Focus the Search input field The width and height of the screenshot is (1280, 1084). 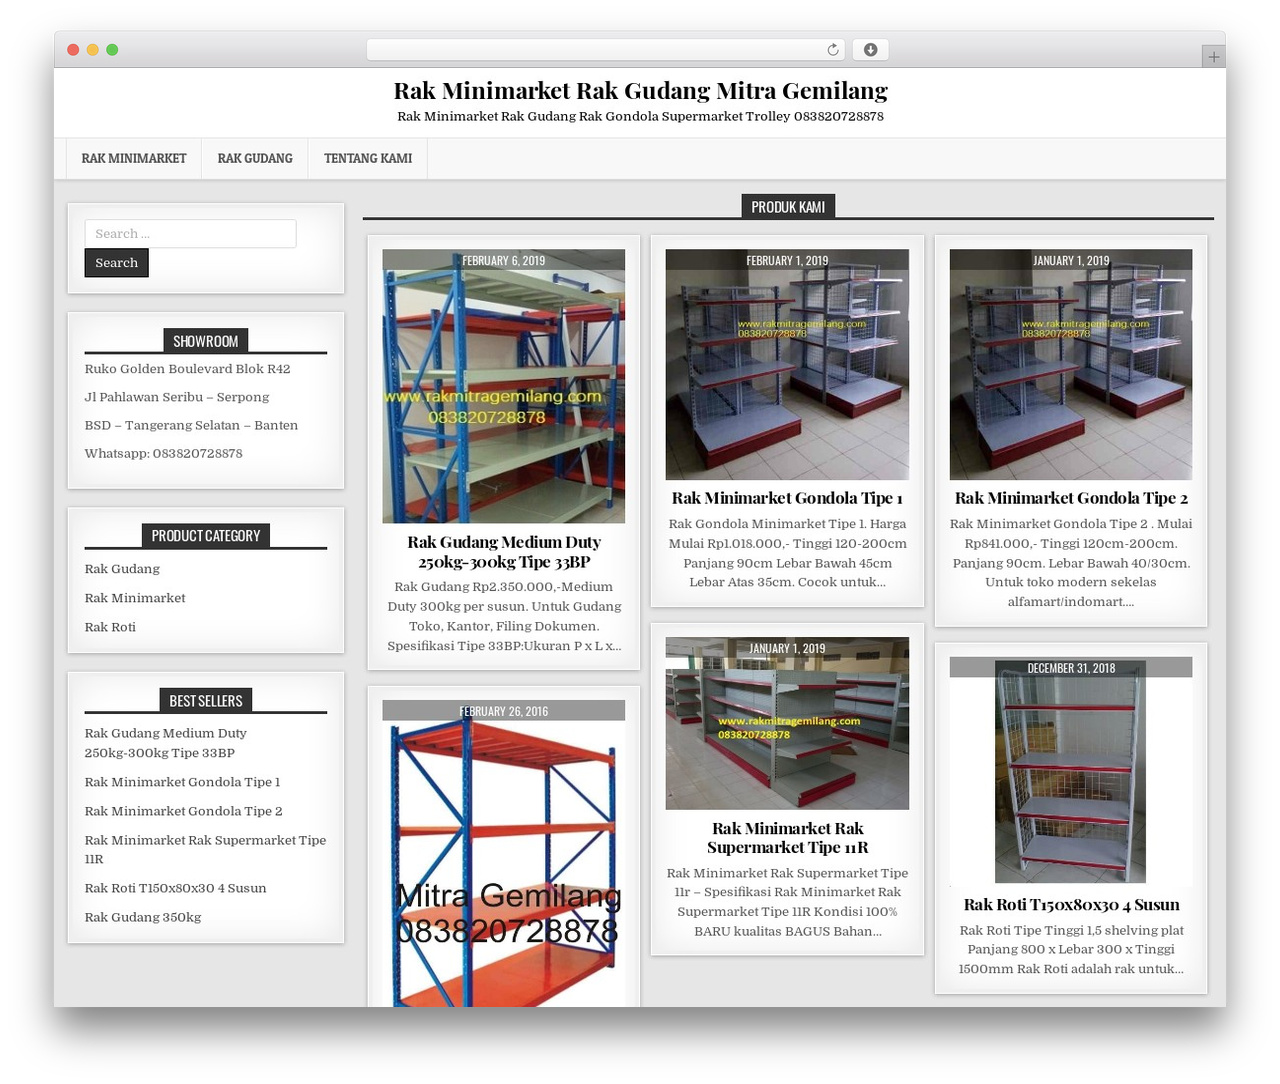[x=190, y=233]
